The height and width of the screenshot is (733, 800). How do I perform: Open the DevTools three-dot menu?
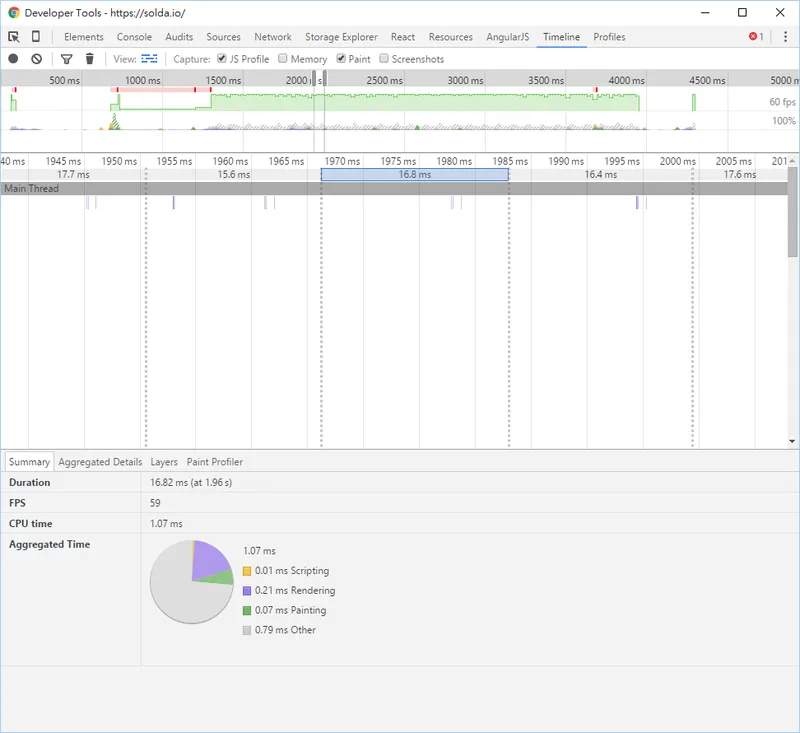(x=785, y=37)
